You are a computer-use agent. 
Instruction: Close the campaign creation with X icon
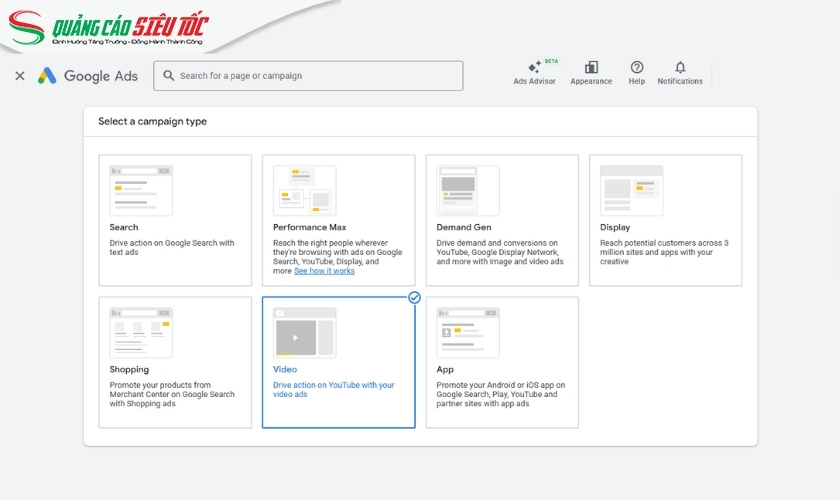(x=20, y=76)
